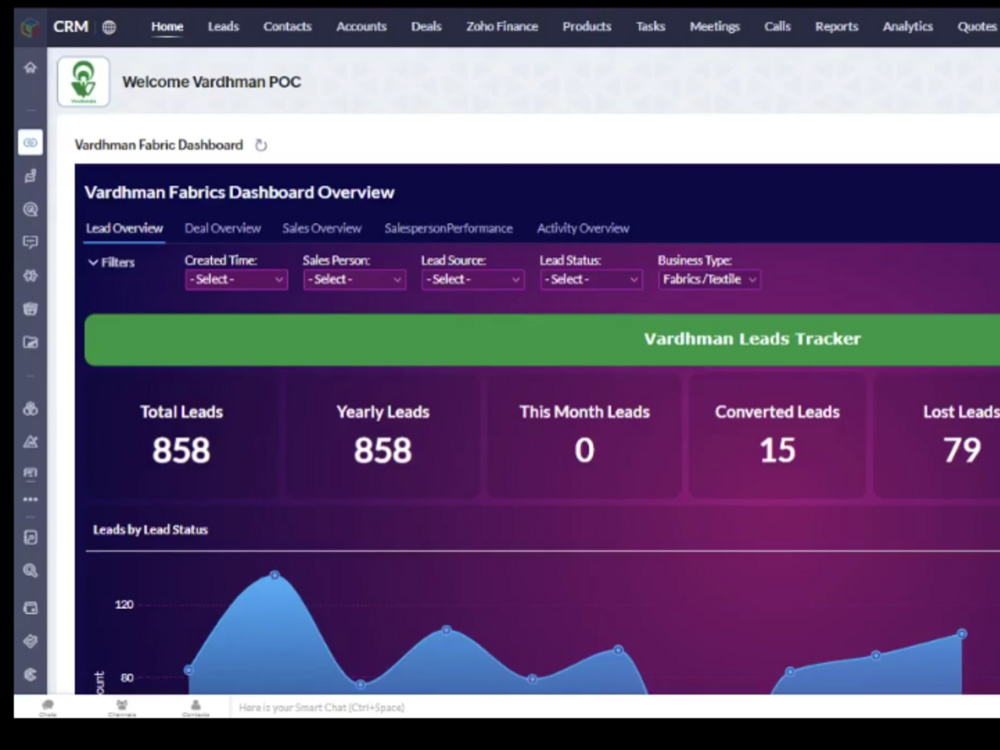Viewport: 1000px width, 750px height.
Task: Select the Lead Overview tab
Action: point(124,228)
